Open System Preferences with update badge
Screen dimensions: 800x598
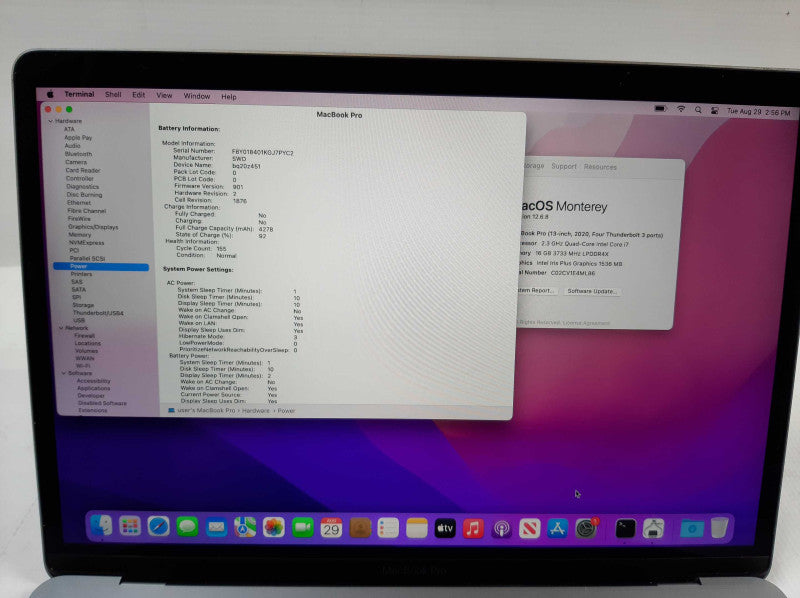(586, 528)
